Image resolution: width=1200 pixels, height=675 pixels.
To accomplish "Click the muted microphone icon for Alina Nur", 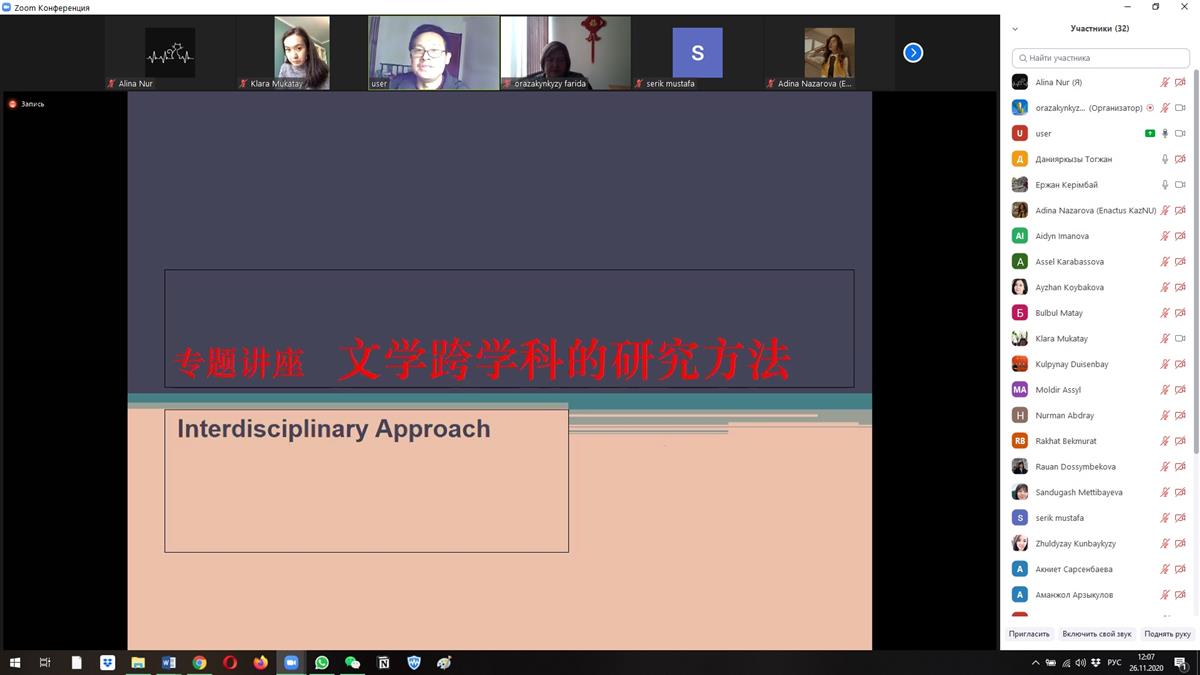I will tap(1164, 83).
